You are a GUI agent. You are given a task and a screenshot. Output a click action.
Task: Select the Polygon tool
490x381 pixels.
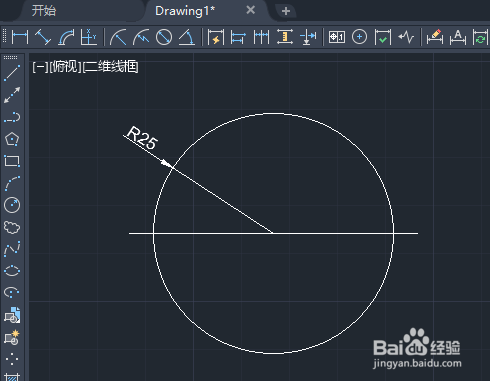pos(12,139)
